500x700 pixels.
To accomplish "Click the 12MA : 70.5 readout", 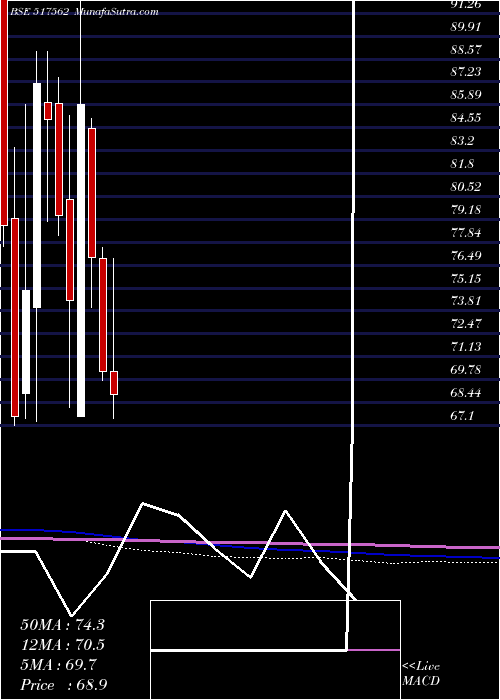I will point(62,645).
